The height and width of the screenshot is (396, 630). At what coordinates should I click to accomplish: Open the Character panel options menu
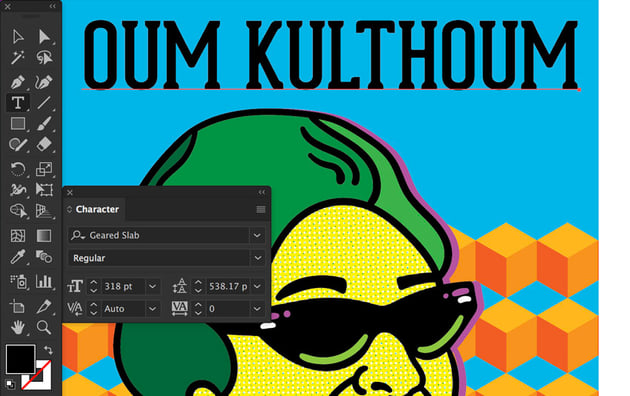pos(261,209)
